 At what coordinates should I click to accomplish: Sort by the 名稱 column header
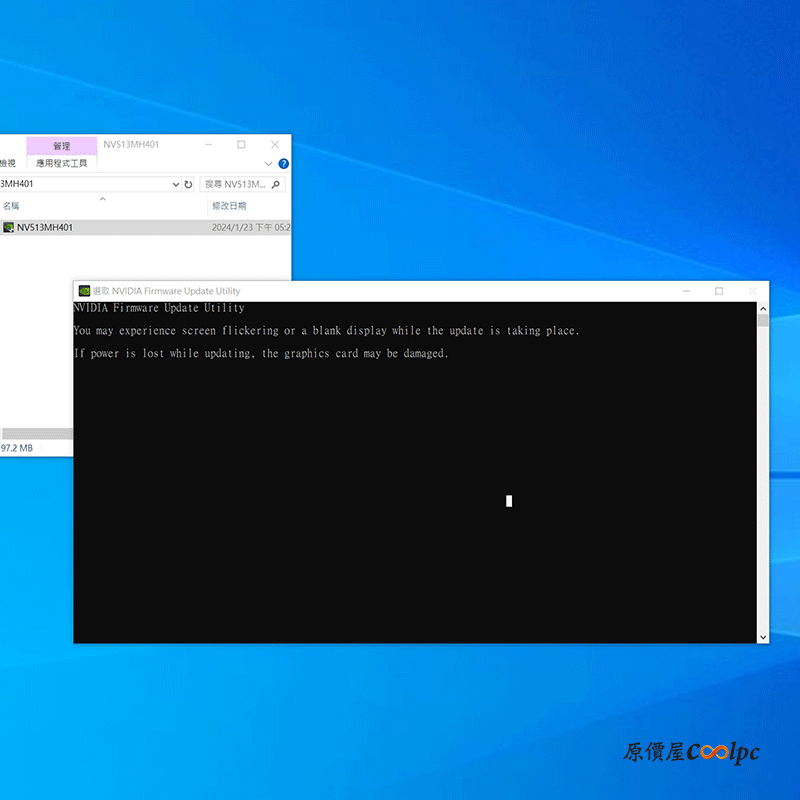(x=11, y=206)
